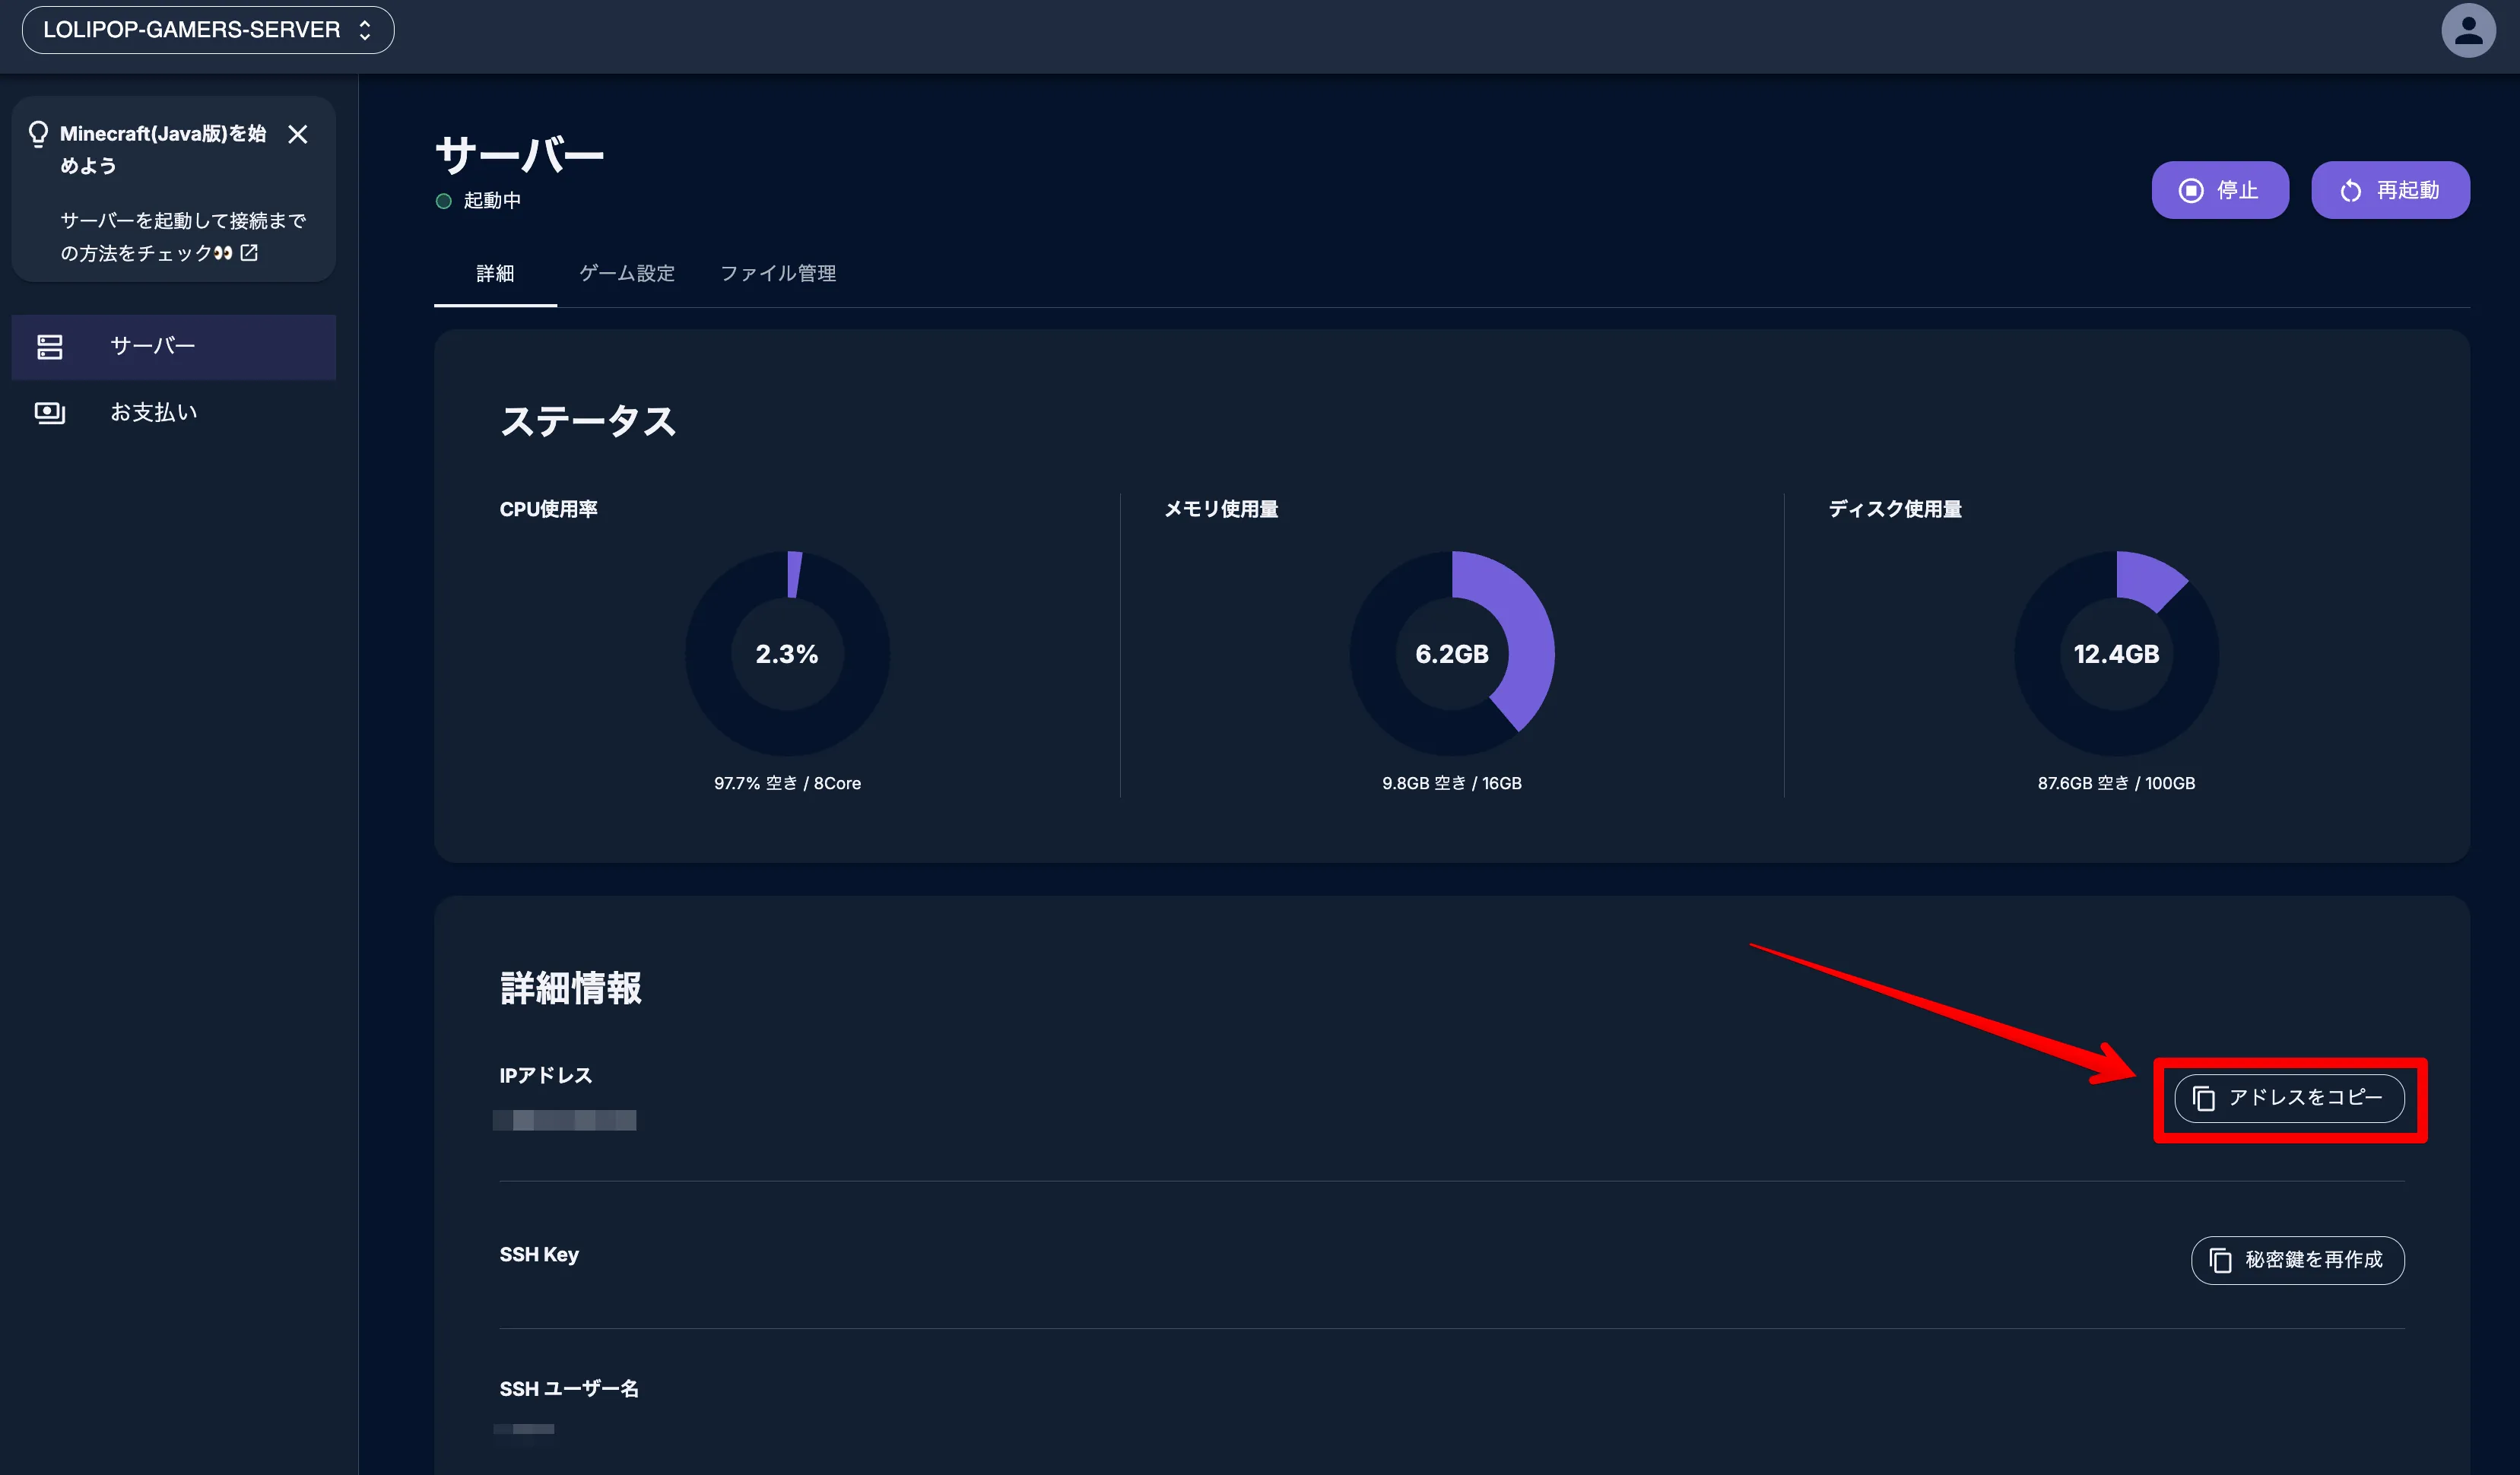Click the external link icon in tip card

249,253
